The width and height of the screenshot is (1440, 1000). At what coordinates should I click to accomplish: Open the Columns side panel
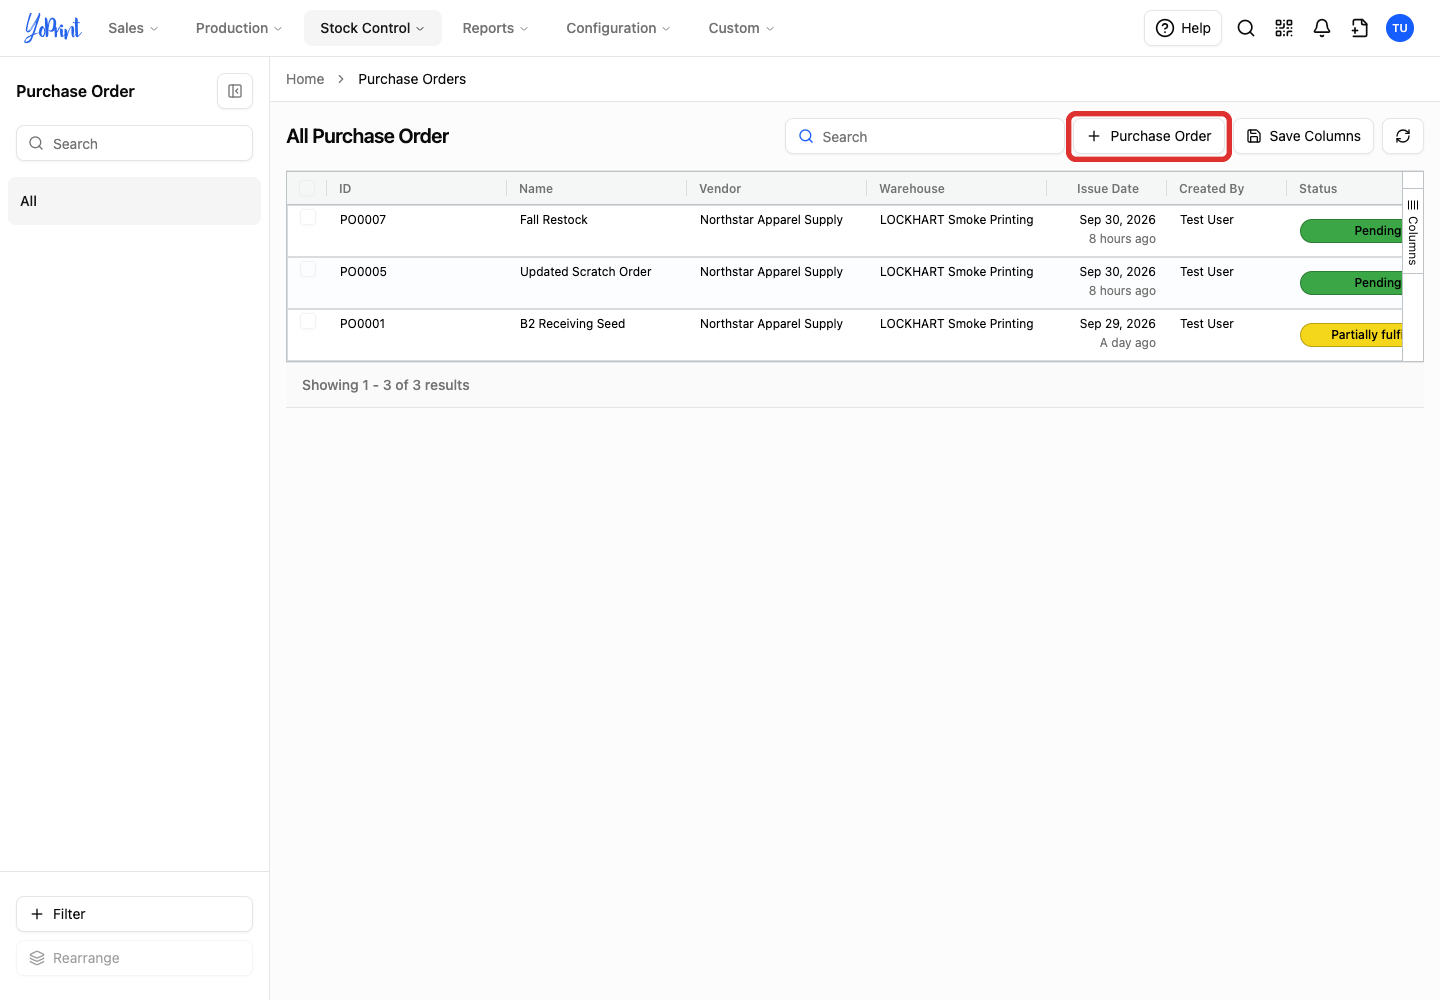[1413, 232]
